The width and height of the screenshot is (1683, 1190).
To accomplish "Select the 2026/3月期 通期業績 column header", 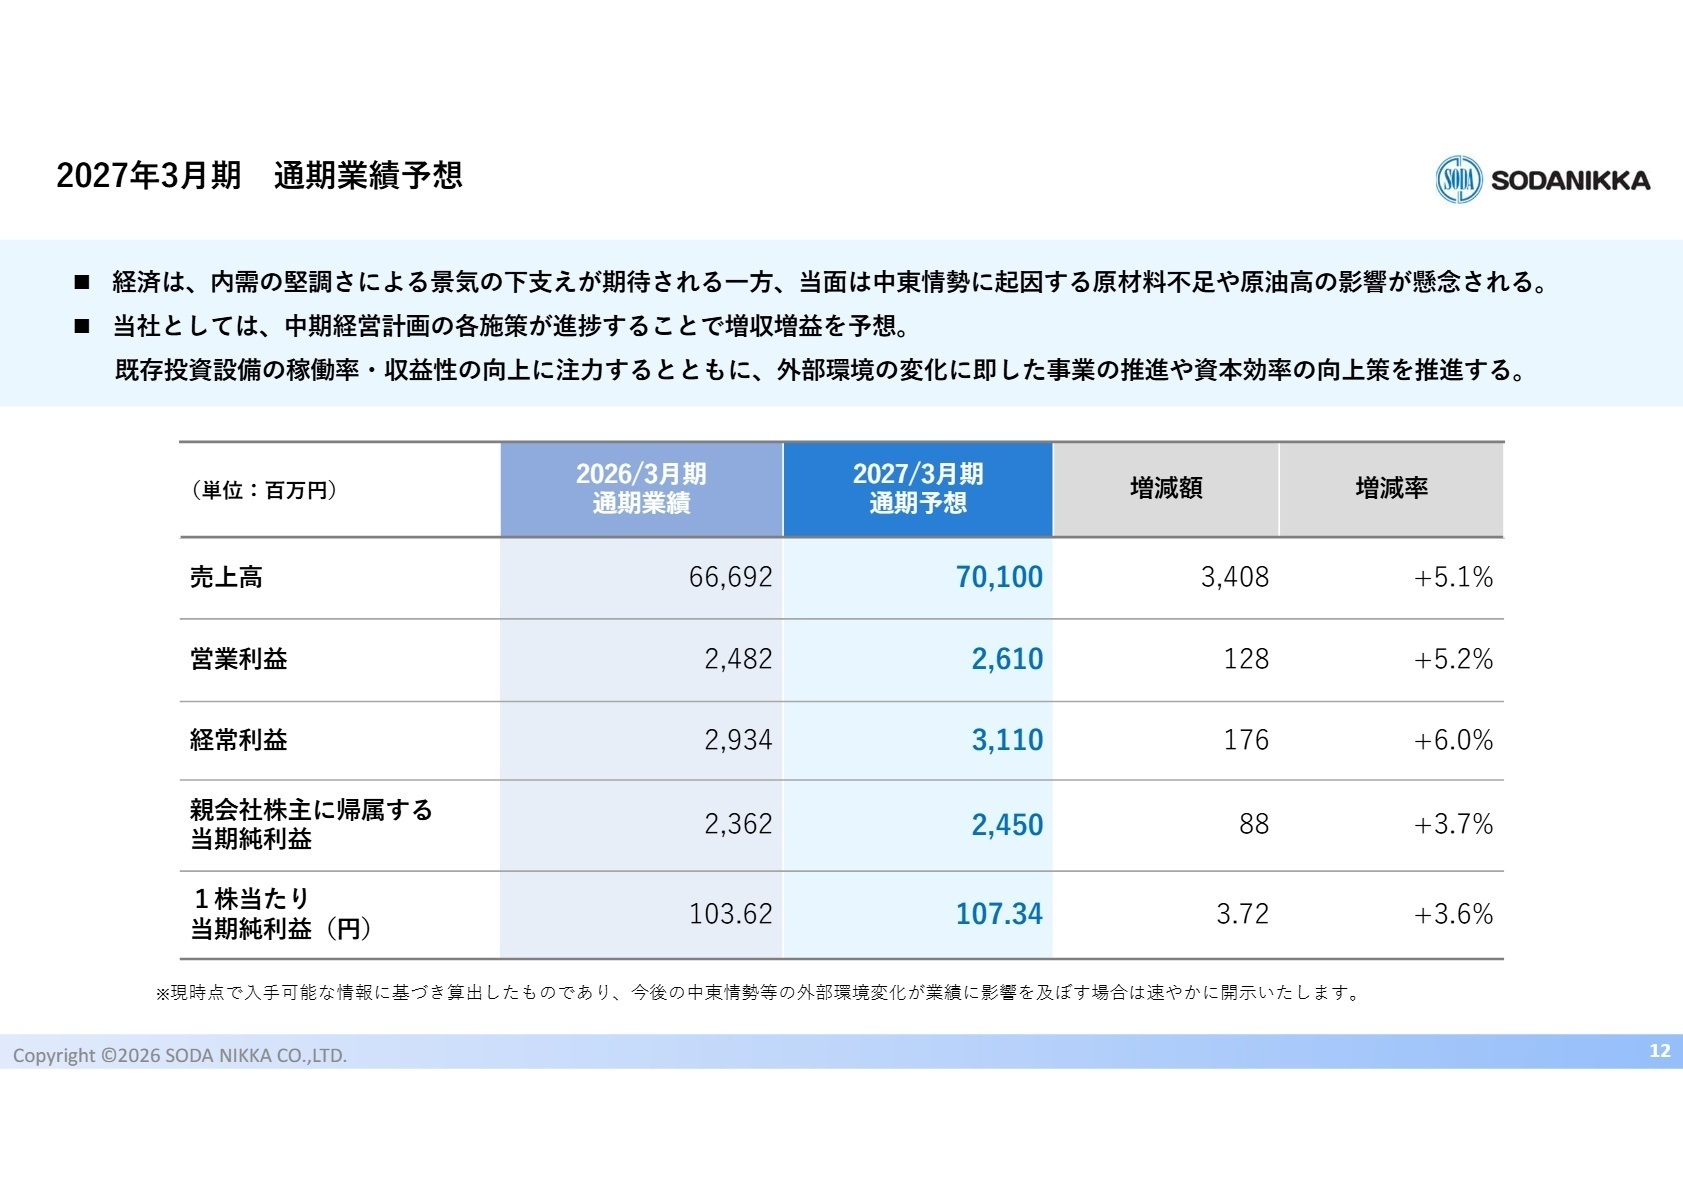I will (641, 489).
